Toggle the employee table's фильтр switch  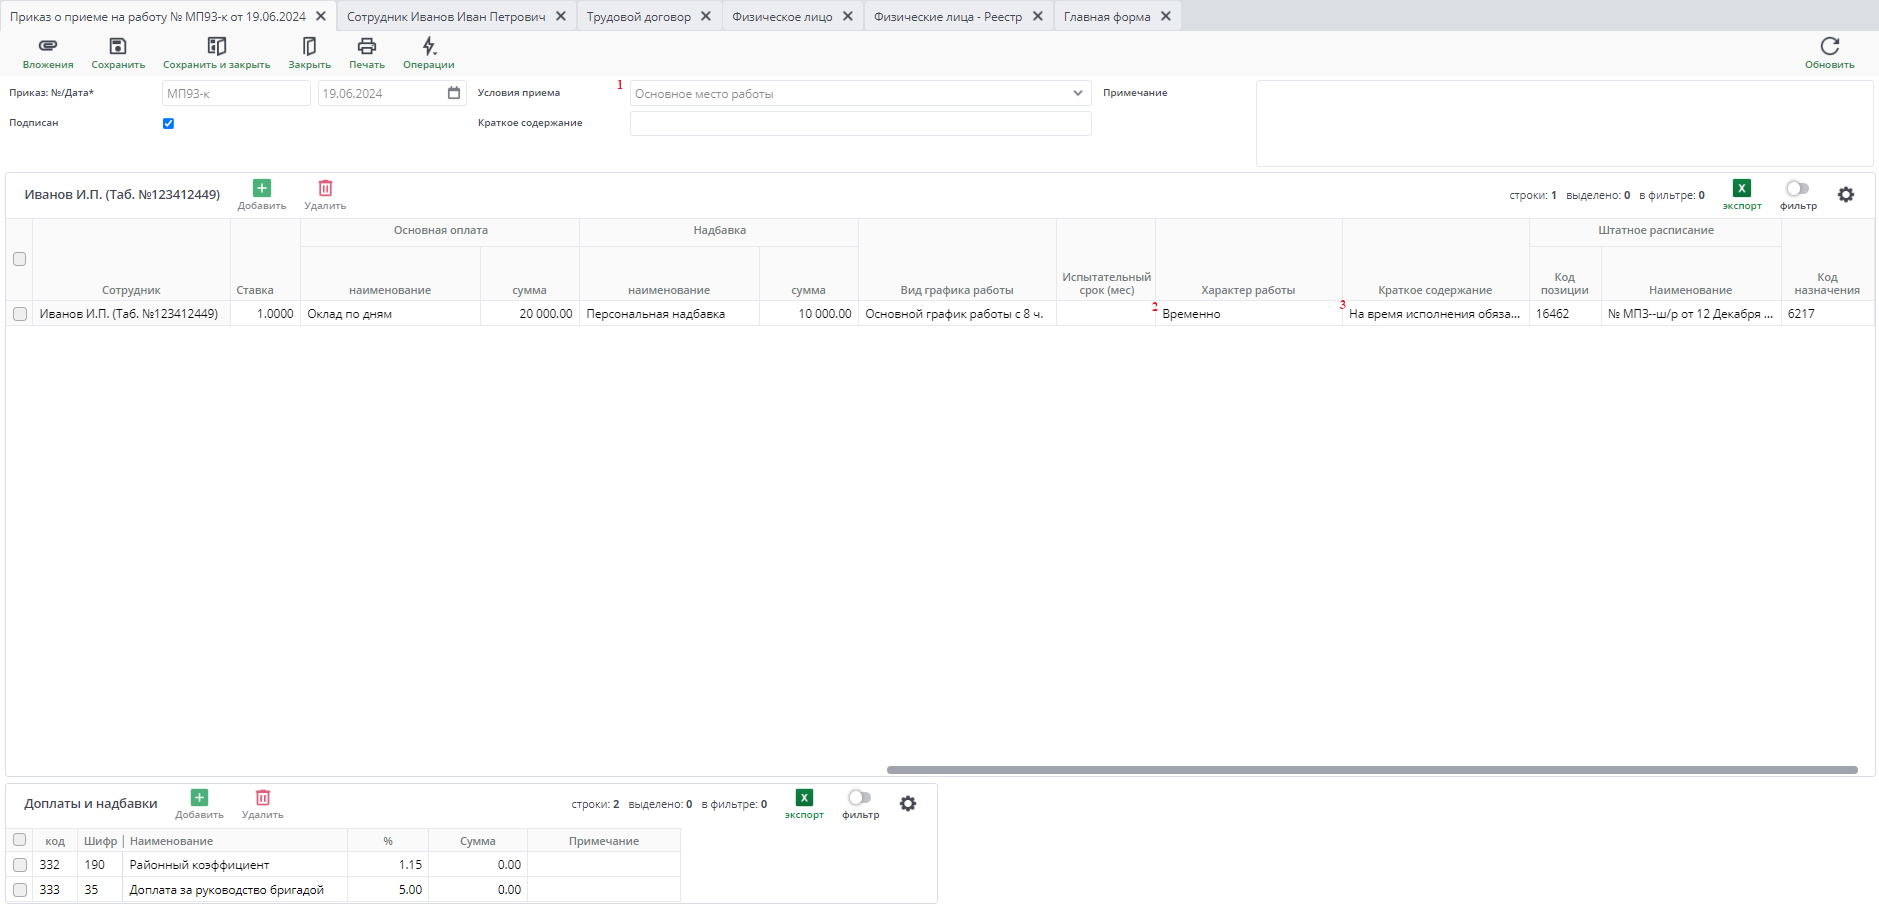1797,189
